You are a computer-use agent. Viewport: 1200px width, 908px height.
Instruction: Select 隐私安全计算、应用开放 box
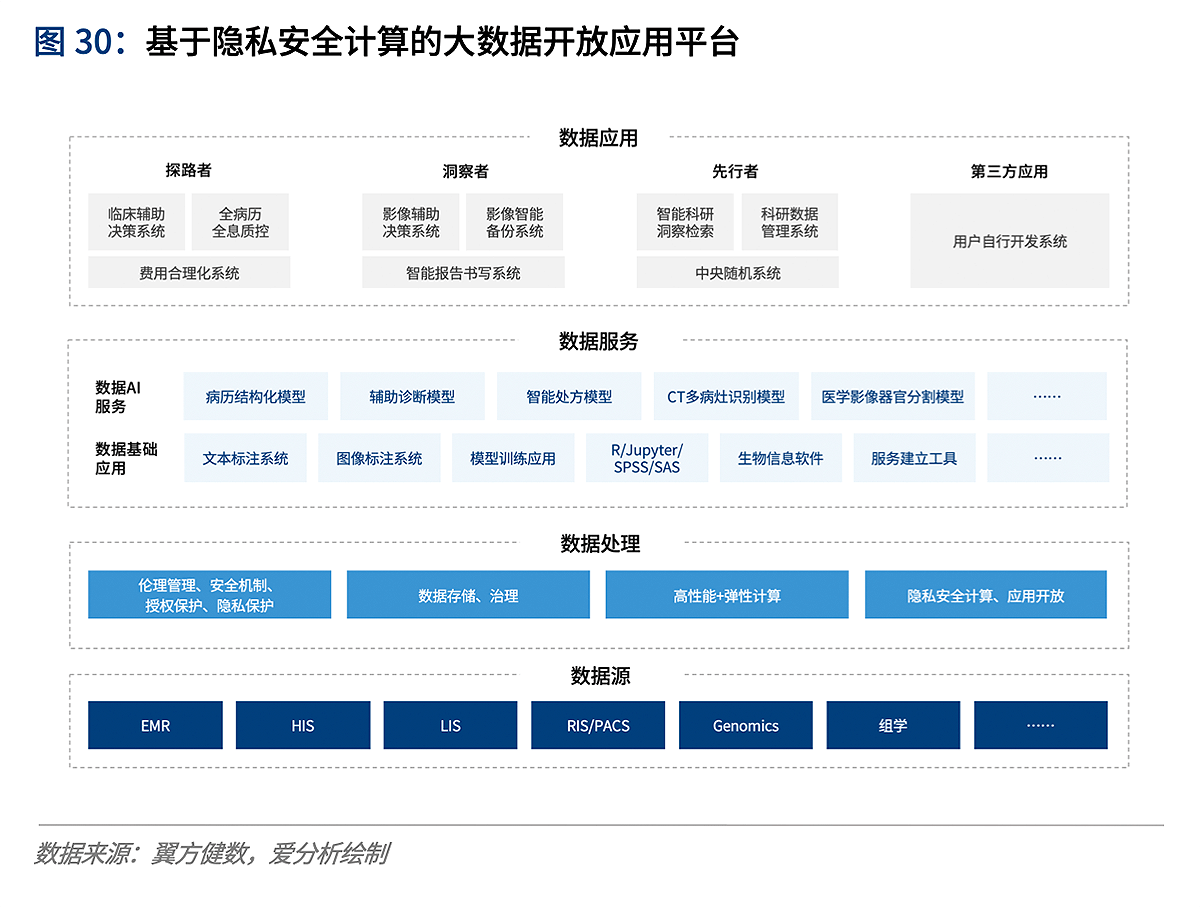pos(986,595)
